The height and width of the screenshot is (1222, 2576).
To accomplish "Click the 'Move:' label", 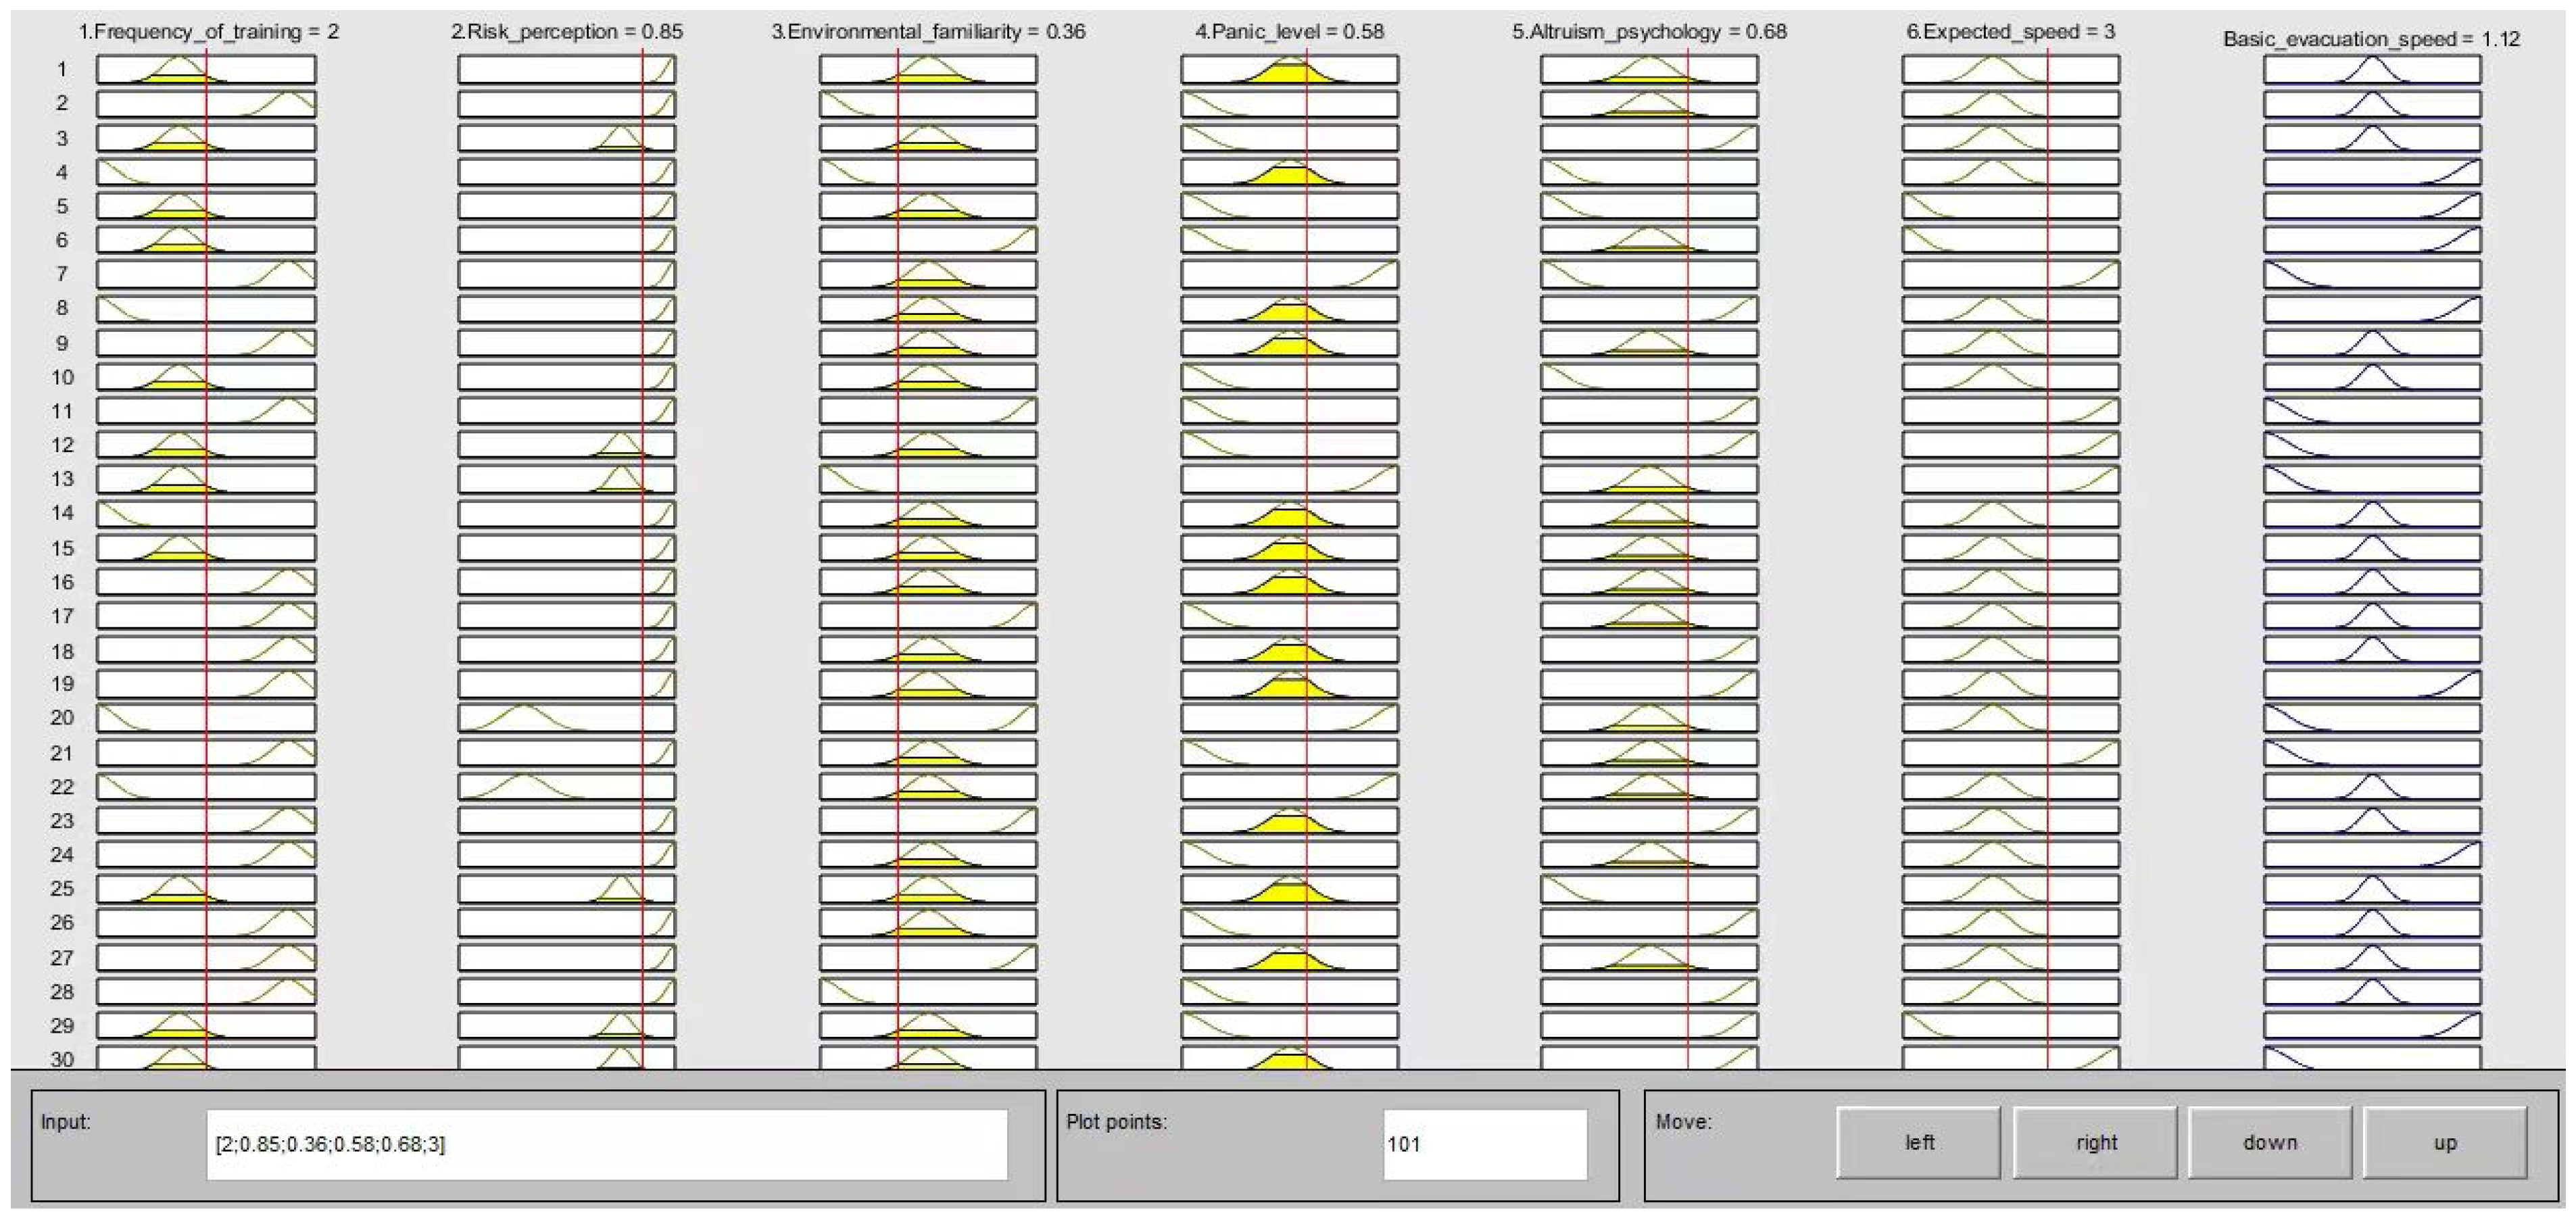I will click(1683, 1122).
